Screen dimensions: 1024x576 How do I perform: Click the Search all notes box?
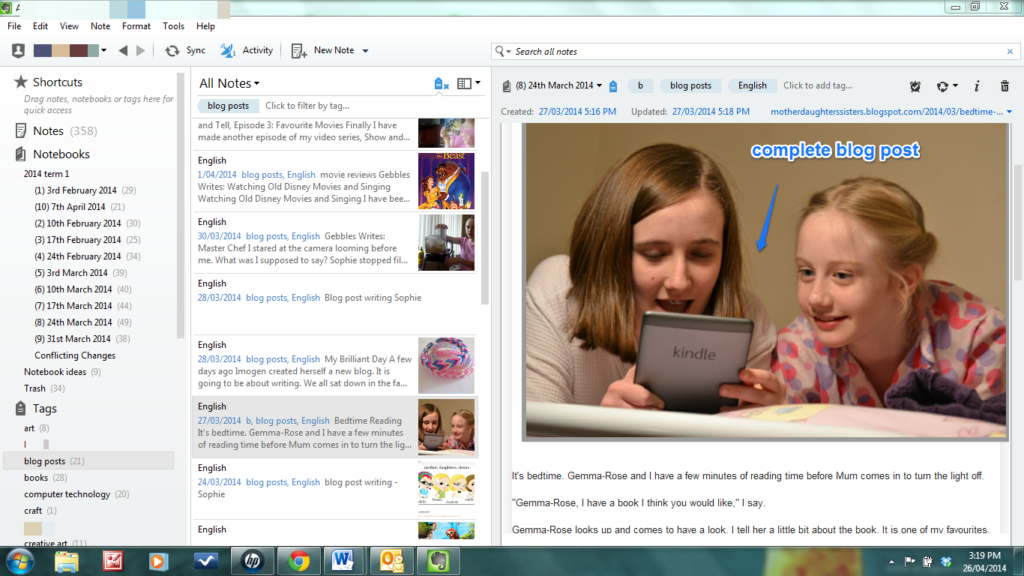[x=755, y=51]
